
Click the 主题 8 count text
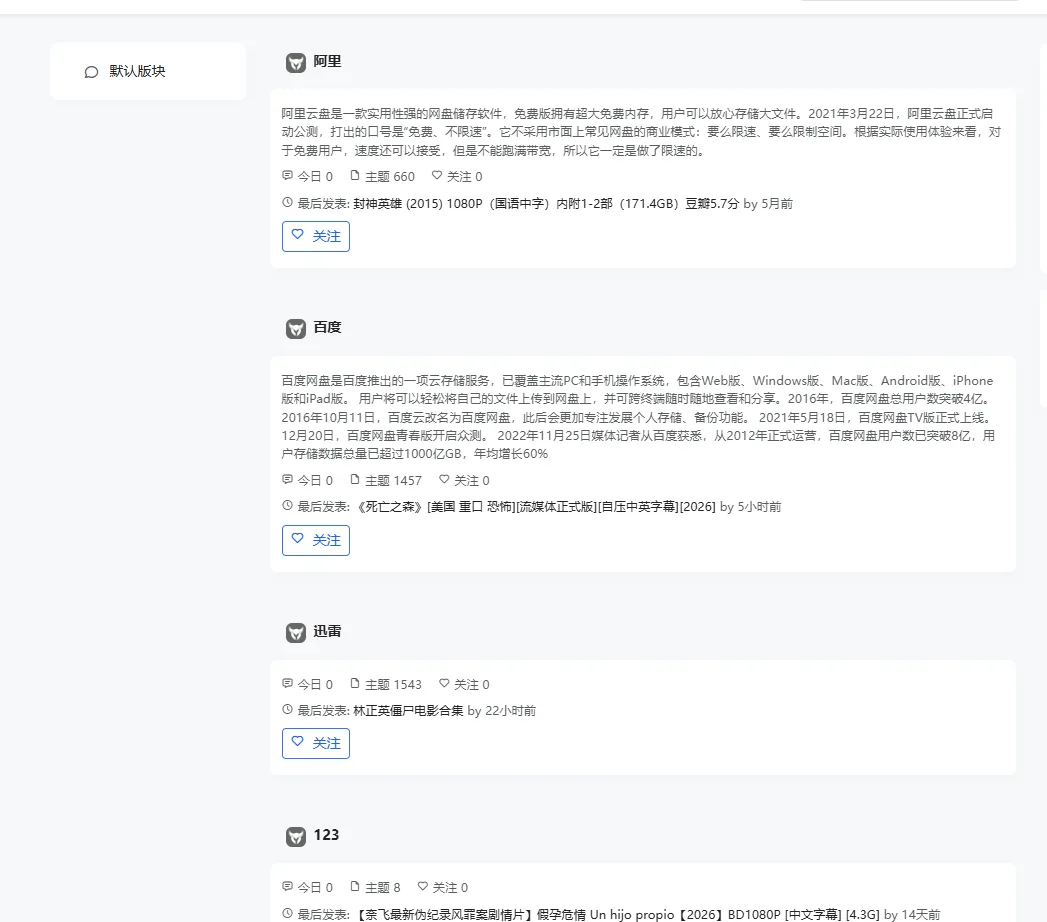(x=383, y=888)
